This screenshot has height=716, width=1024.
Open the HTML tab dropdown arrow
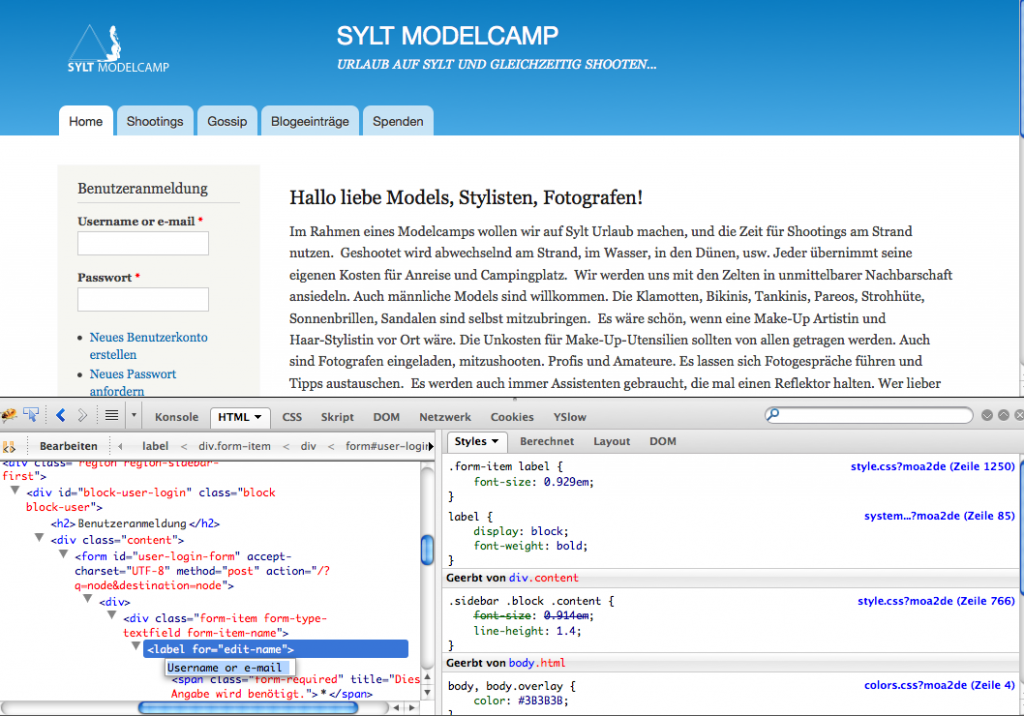pos(258,416)
